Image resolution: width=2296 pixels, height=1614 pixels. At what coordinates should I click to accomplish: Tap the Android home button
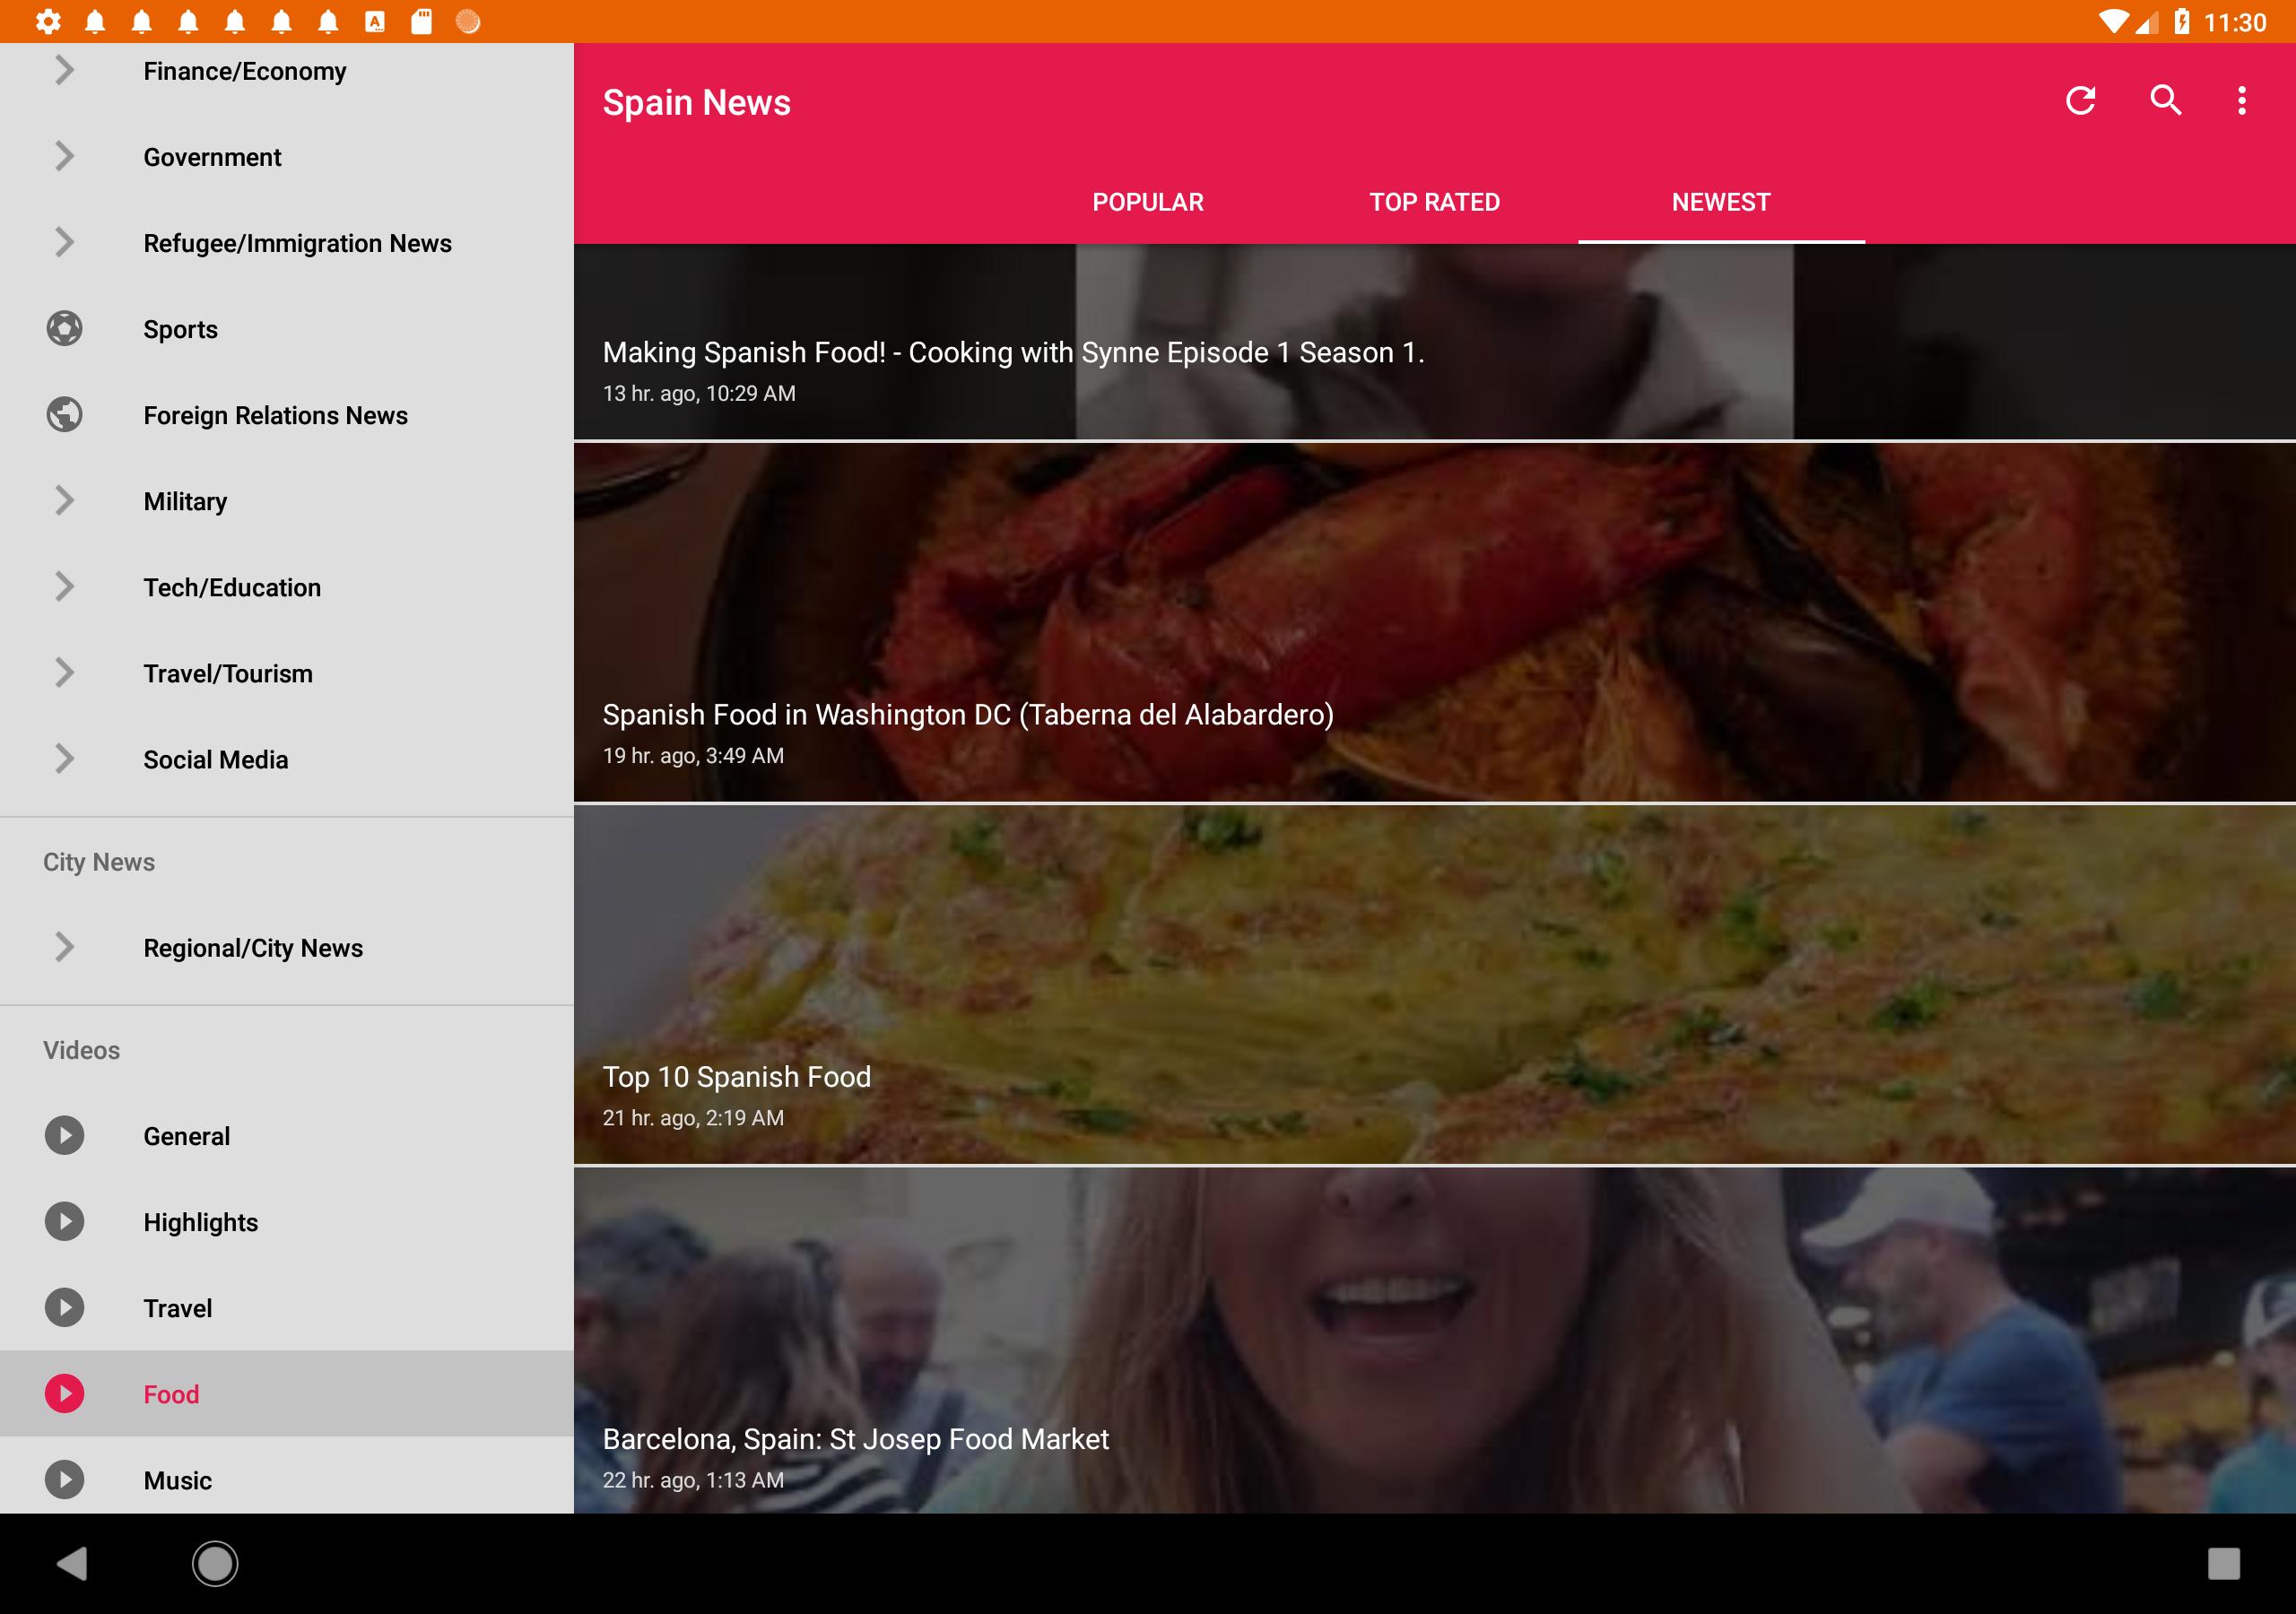[x=215, y=1563]
